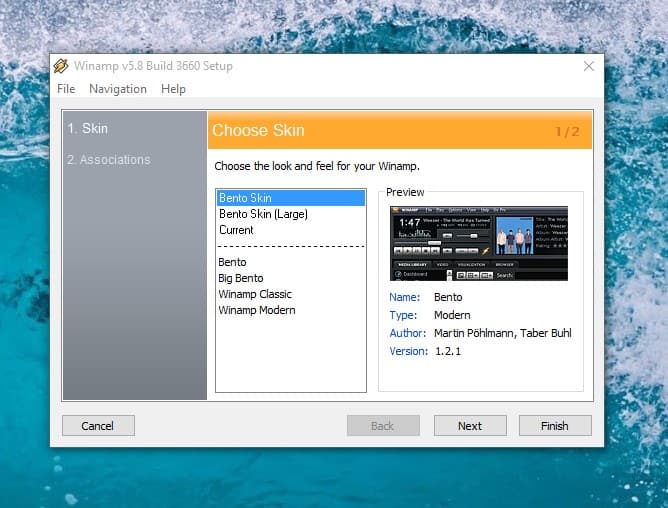Click the Winamp lightning icon in title bar
Image resolution: width=668 pixels, height=508 pixels.
pyautogui.click(x=61, y=66)
